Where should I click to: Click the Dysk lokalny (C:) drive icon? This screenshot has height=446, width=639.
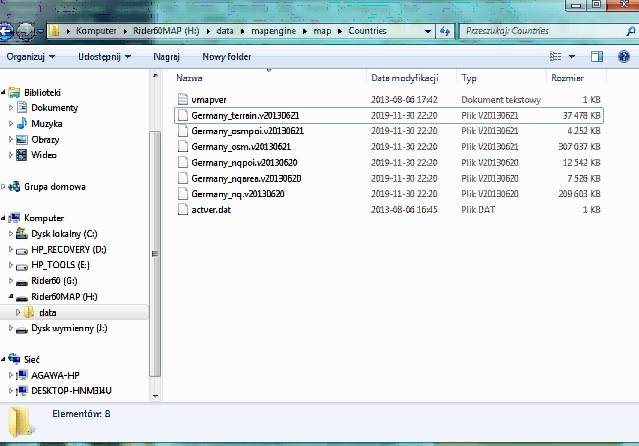pos(22,233)
